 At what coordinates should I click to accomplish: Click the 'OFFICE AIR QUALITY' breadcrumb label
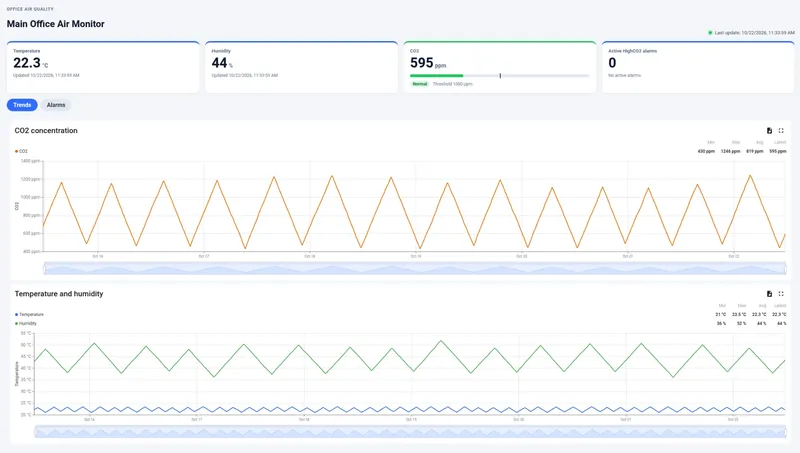click(30, 9)
